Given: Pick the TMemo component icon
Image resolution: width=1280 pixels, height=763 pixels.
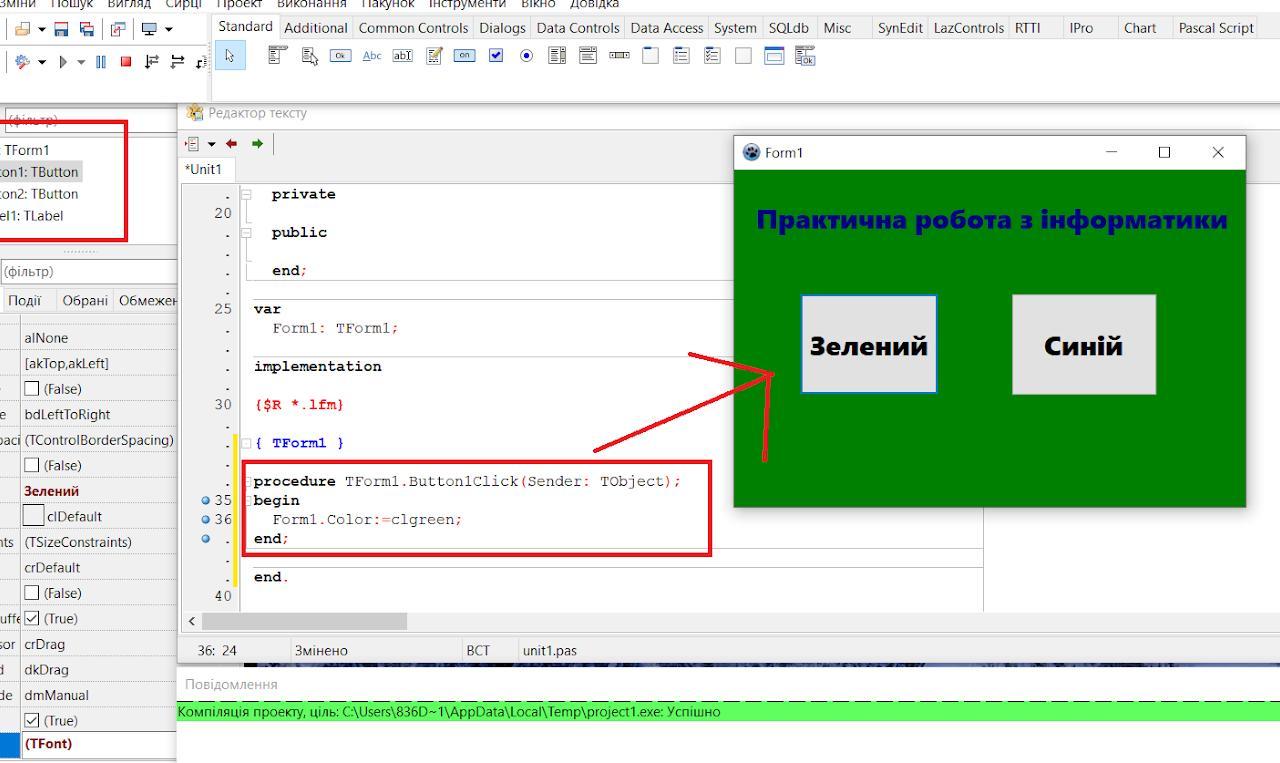Looking at the screenshot, I should (x=434, y=56).
